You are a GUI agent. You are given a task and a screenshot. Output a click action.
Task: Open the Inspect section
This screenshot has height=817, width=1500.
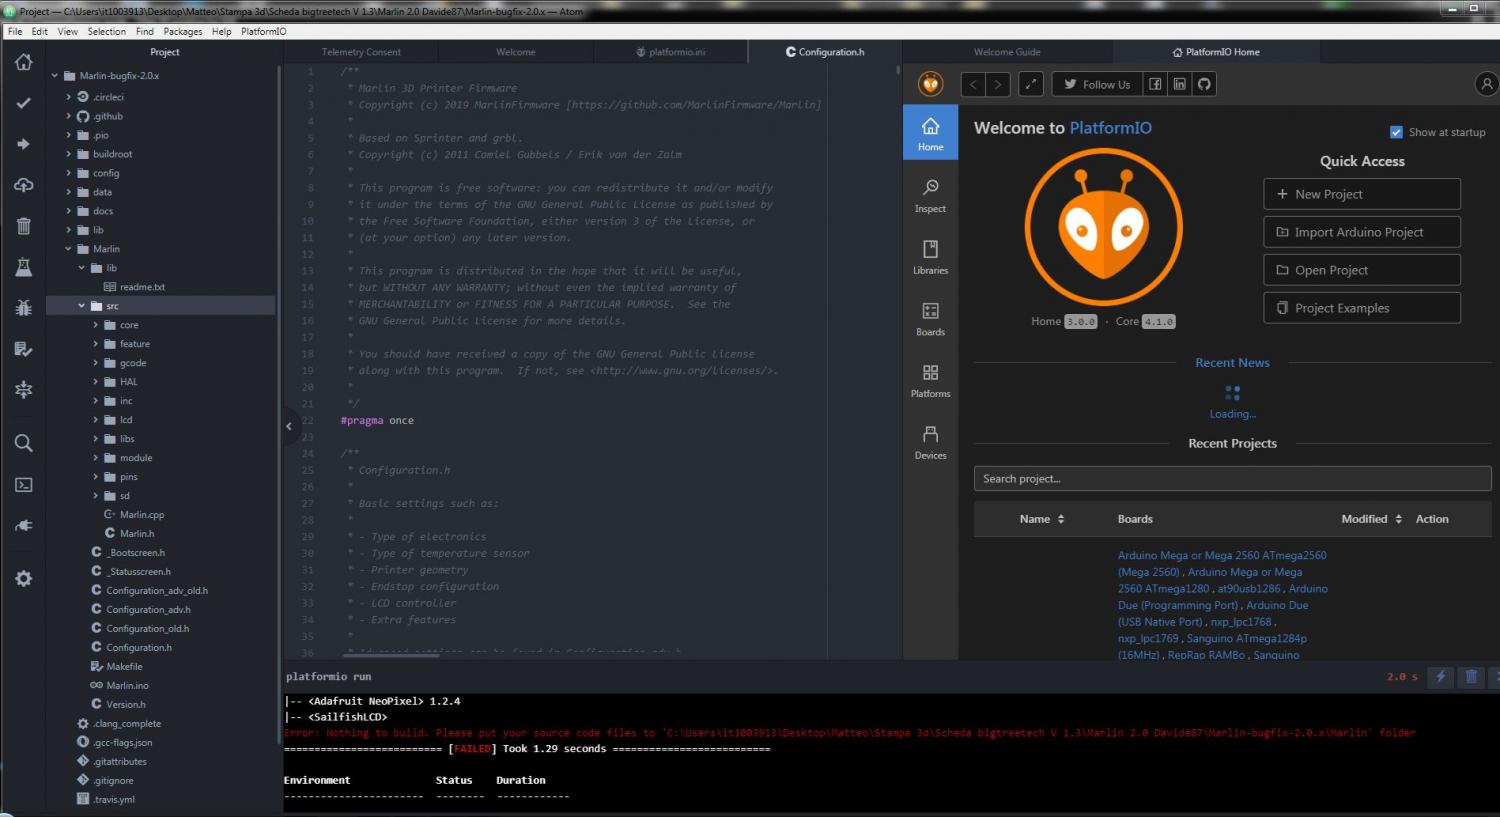pos(930,196)
